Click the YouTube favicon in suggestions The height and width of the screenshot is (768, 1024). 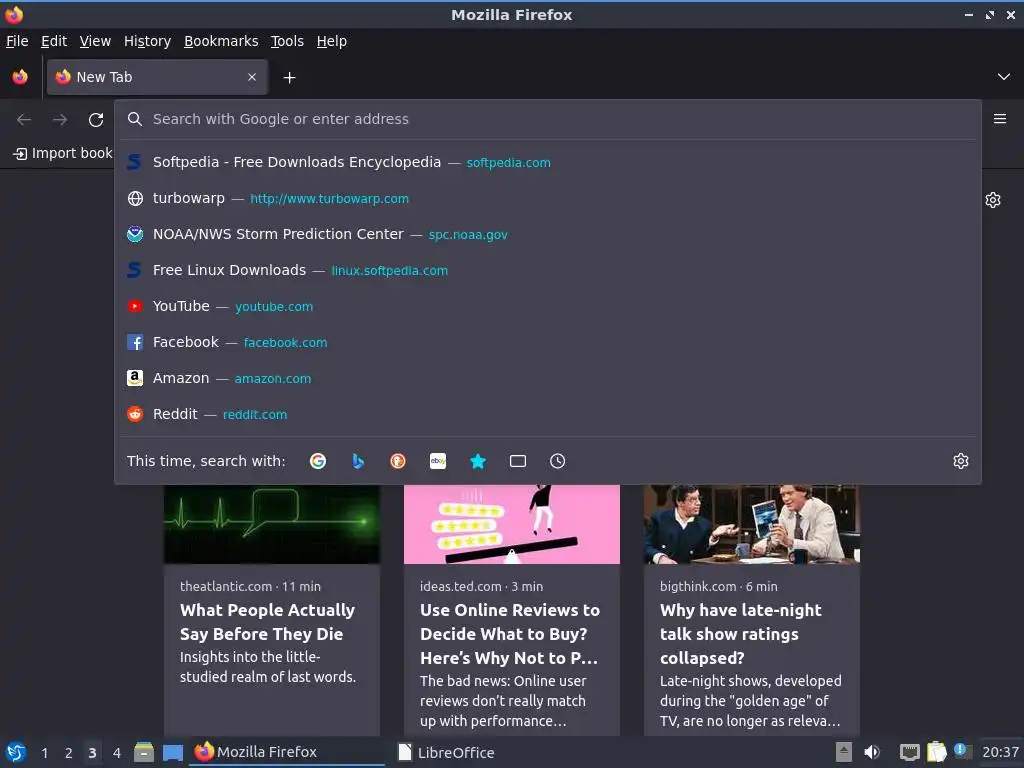coord(135,306)
